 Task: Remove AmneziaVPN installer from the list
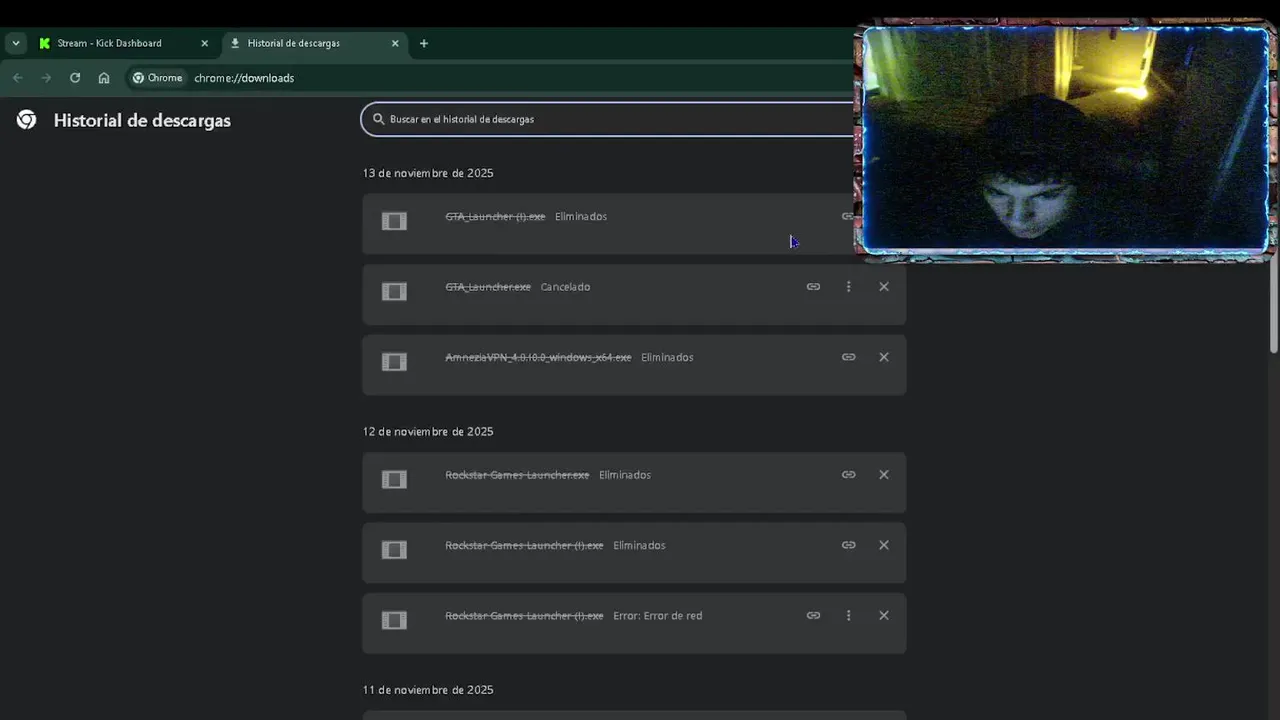point(884,357)
